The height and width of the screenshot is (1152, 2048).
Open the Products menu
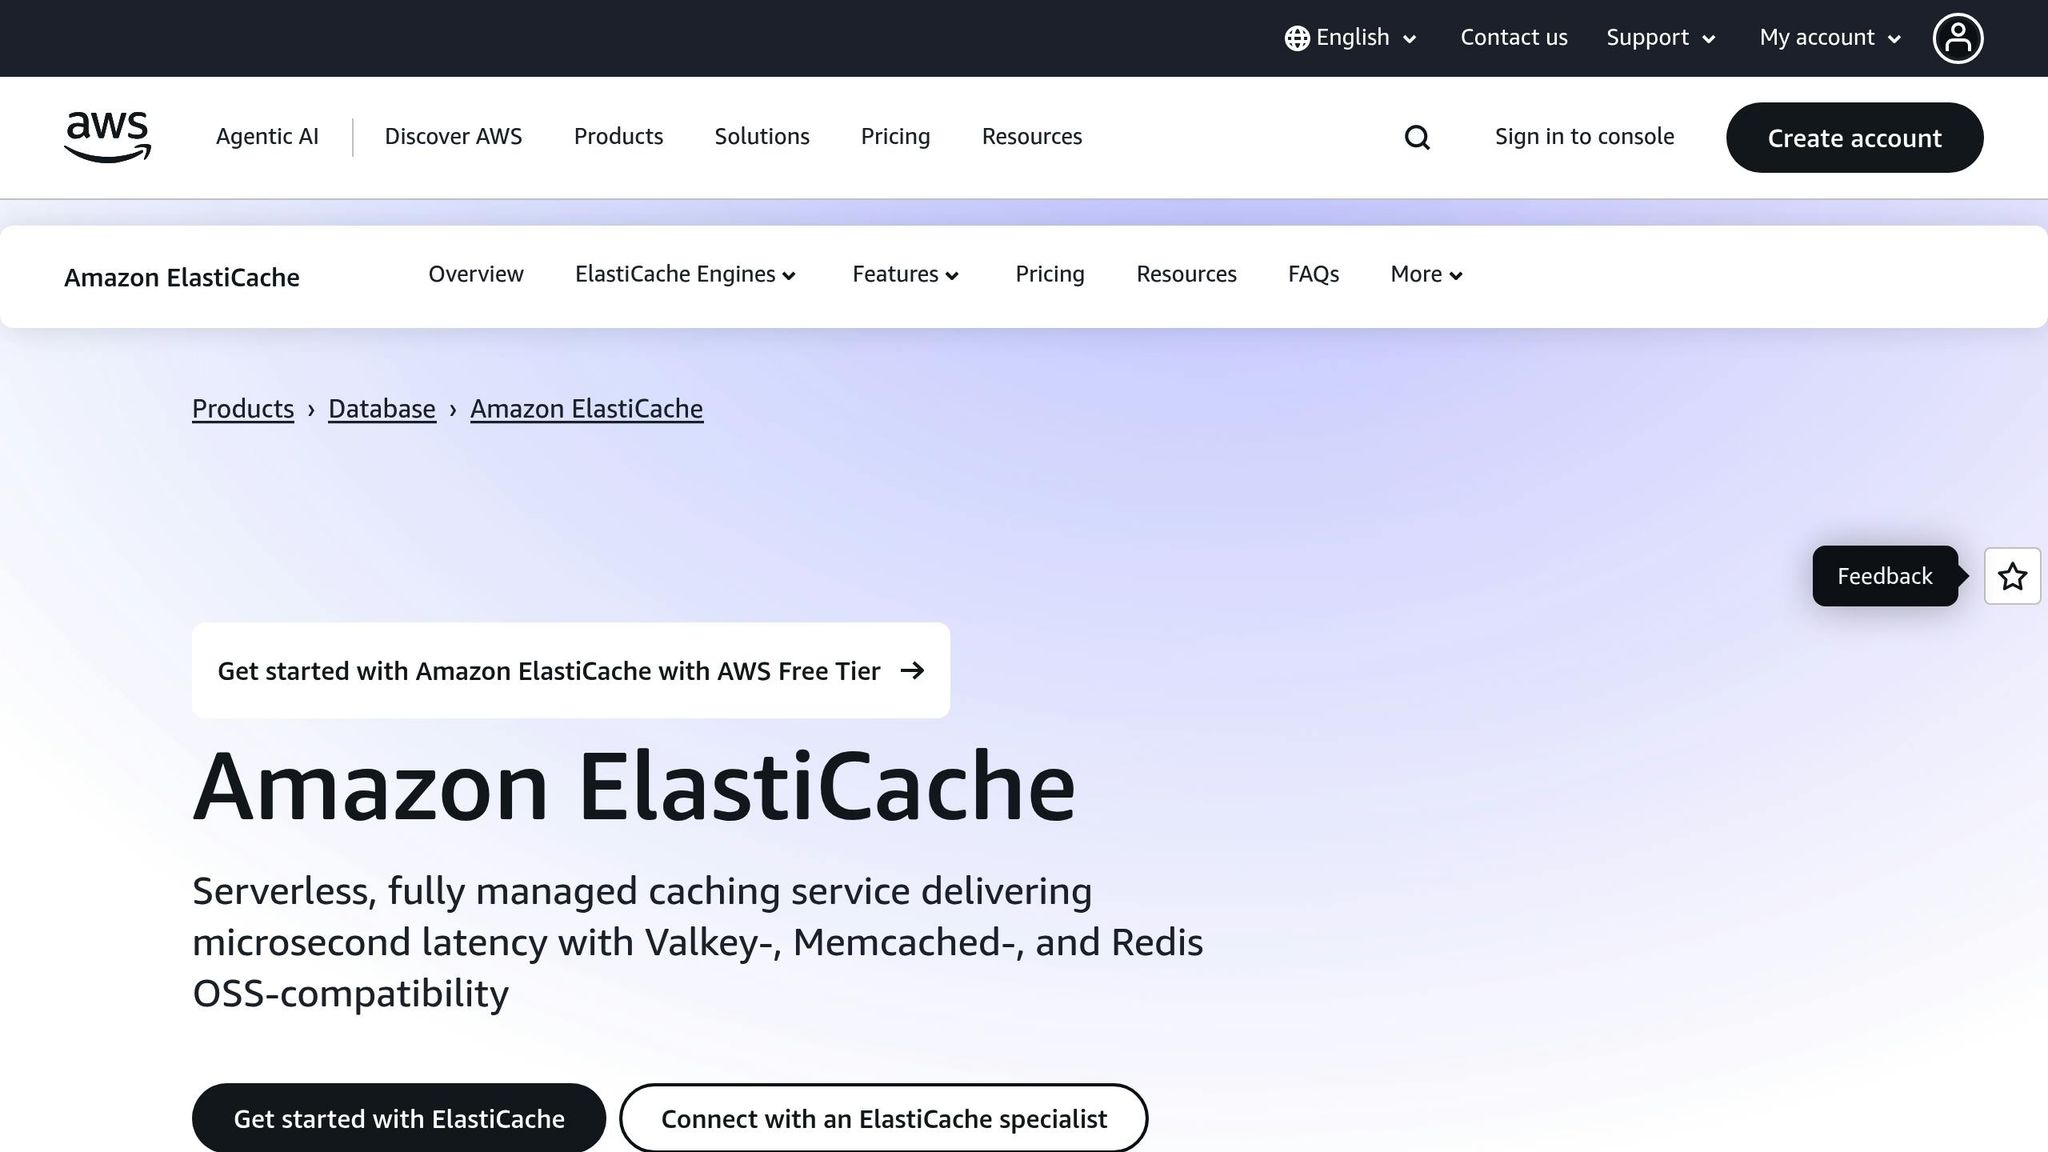(x=618, y=136)
